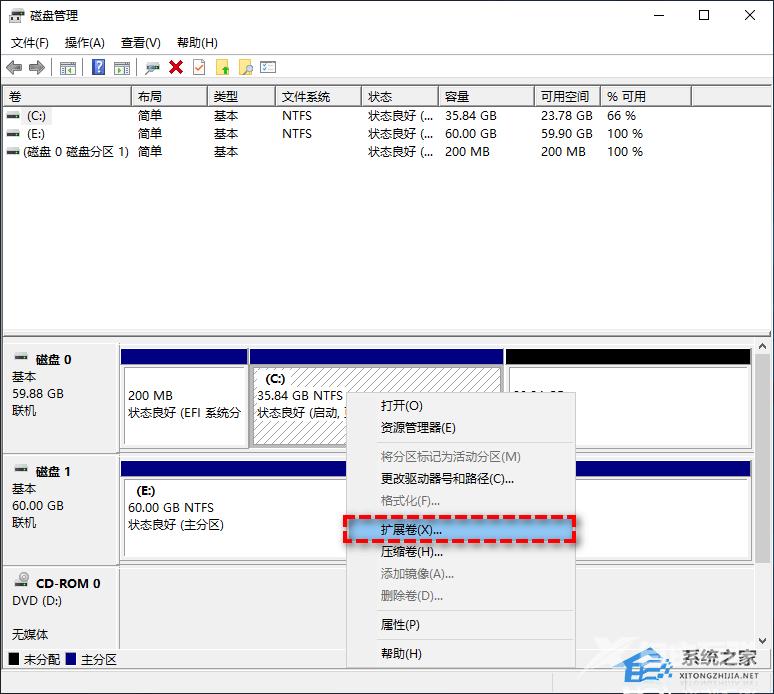Viewport: 774px width, 694px height.
Task: Choose 属性(P) from context menu
Action: 461,625
